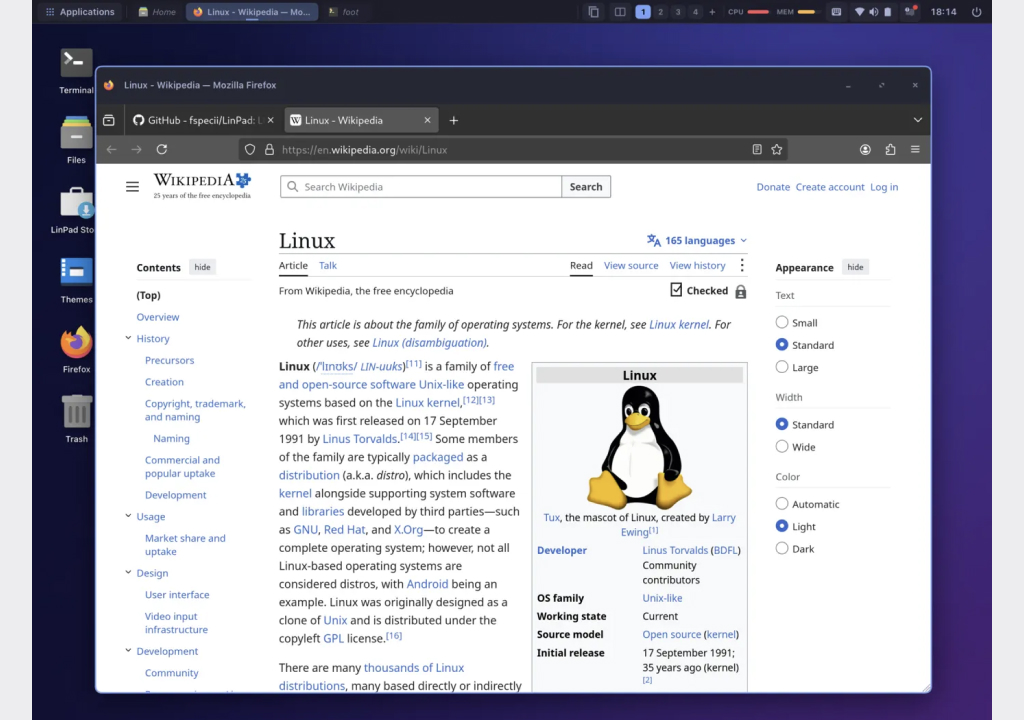Screen dimensions: 1024x720
Task: Click the on-screen keyboard icon in top panel
Action: 836,12
